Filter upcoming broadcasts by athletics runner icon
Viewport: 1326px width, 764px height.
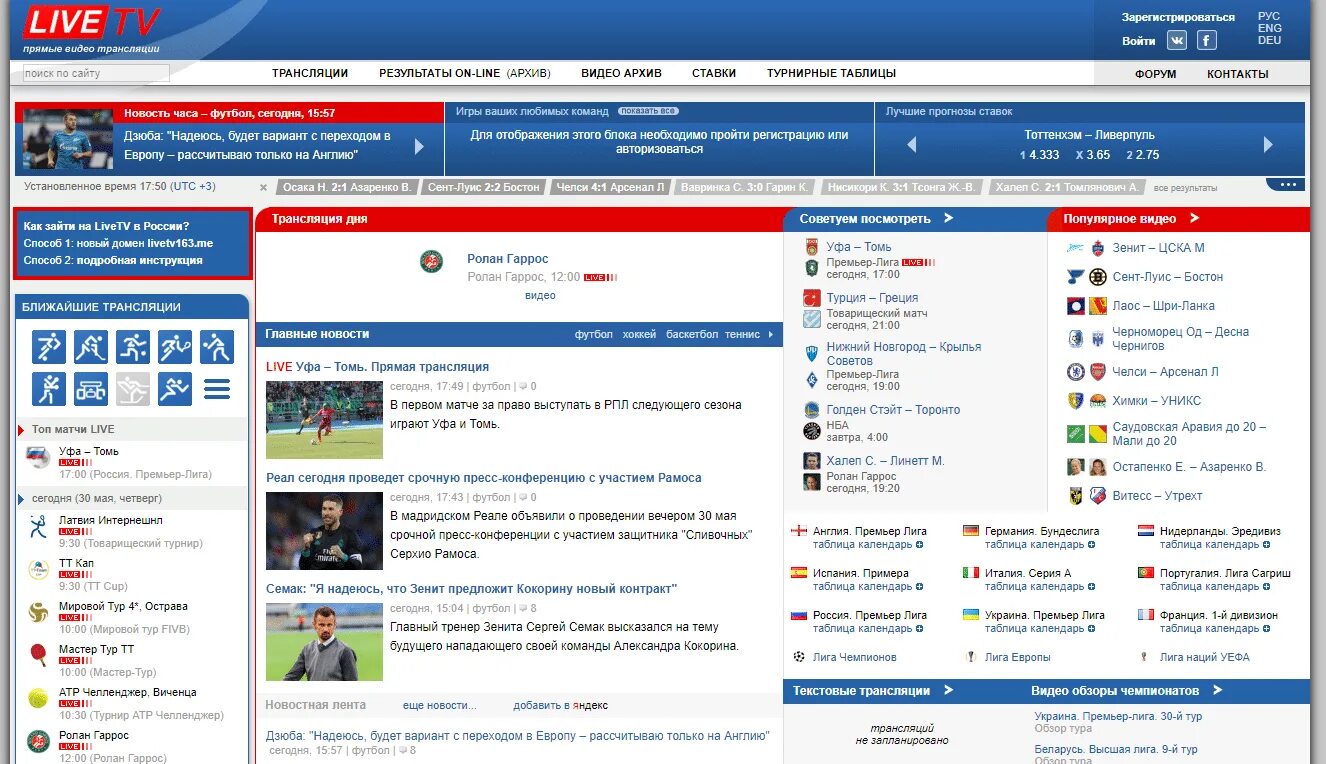coord(175,389)
